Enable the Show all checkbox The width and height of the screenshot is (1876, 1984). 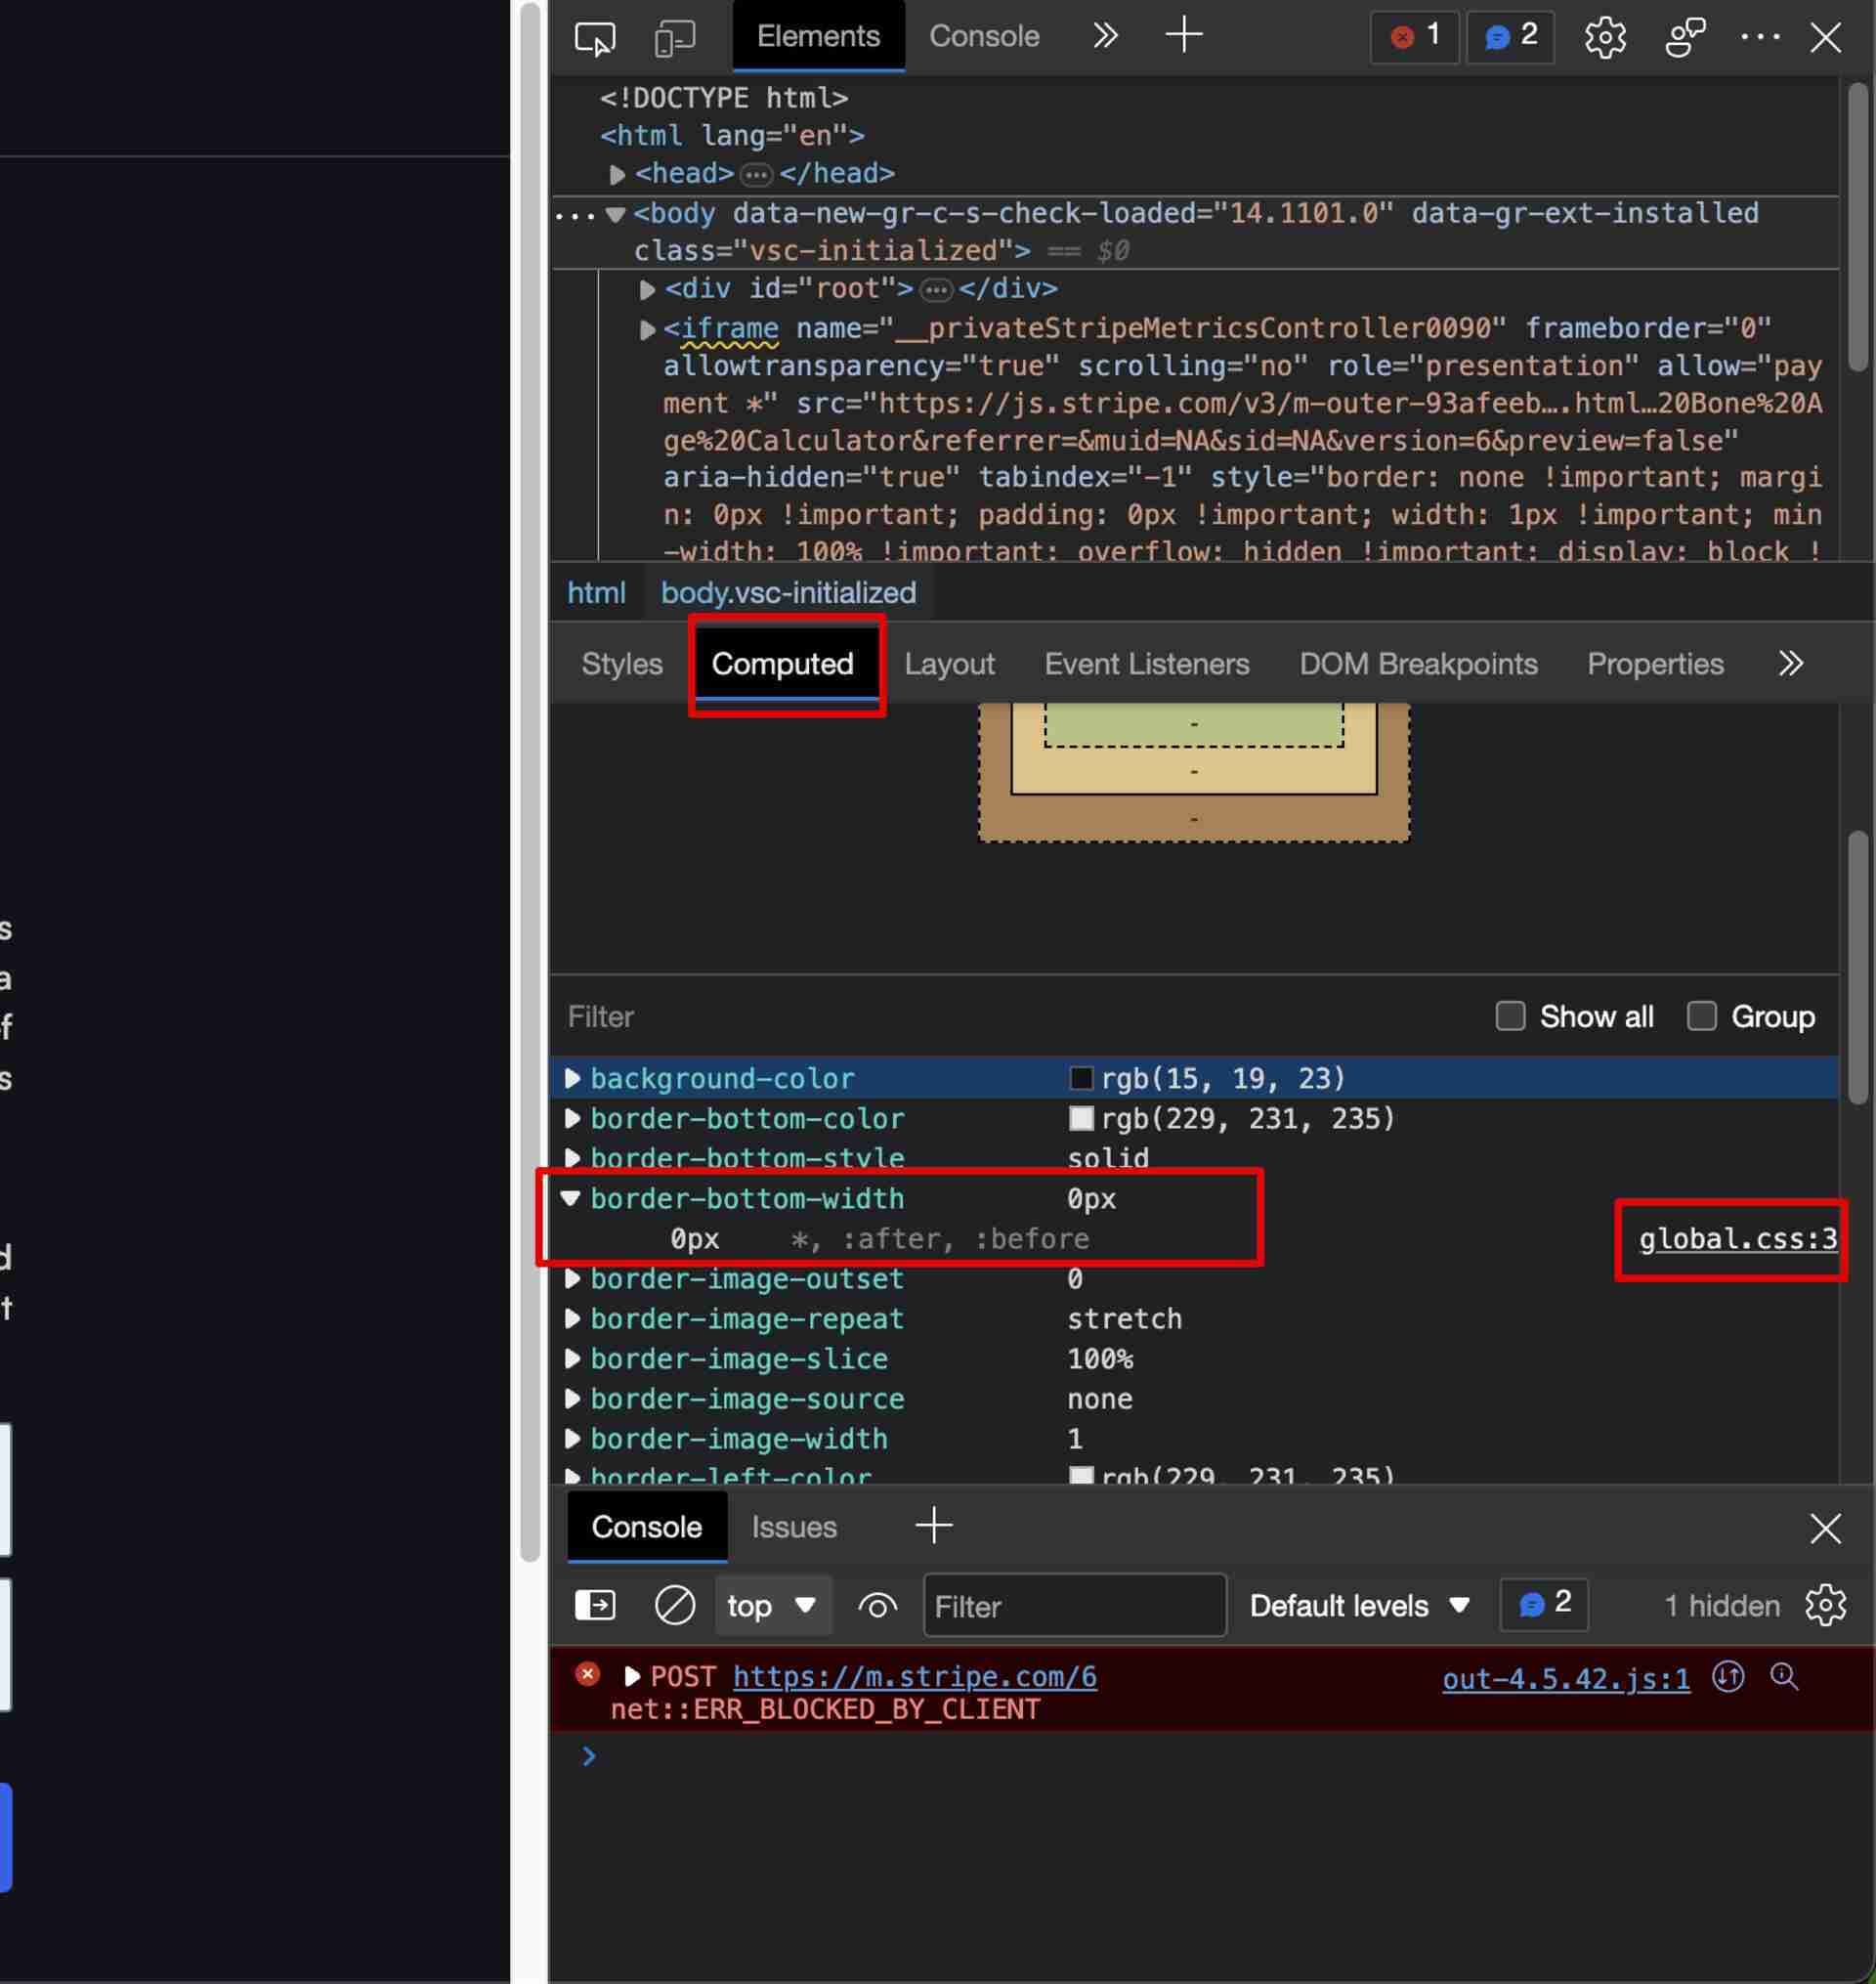click(1510, 1016)
